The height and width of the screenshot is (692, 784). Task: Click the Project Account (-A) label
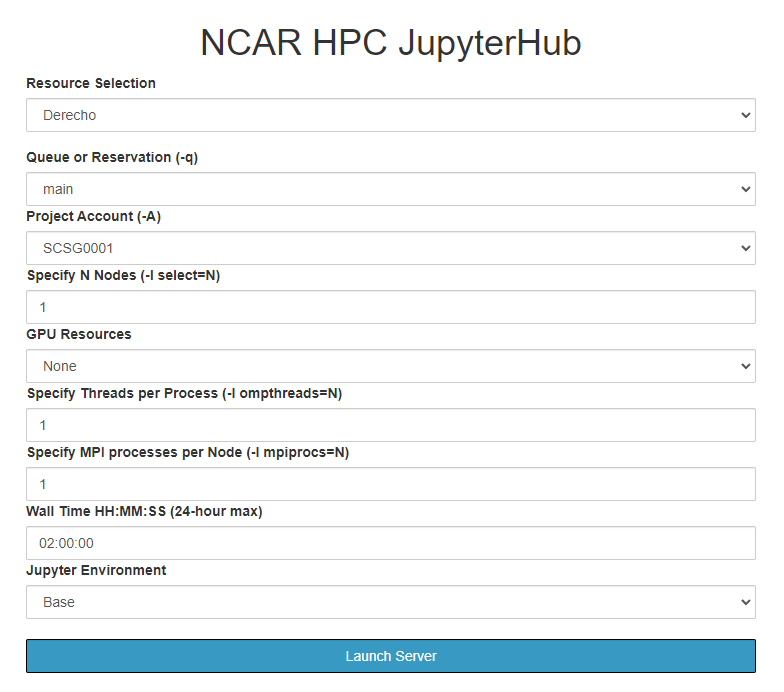(x=94, y=216)
